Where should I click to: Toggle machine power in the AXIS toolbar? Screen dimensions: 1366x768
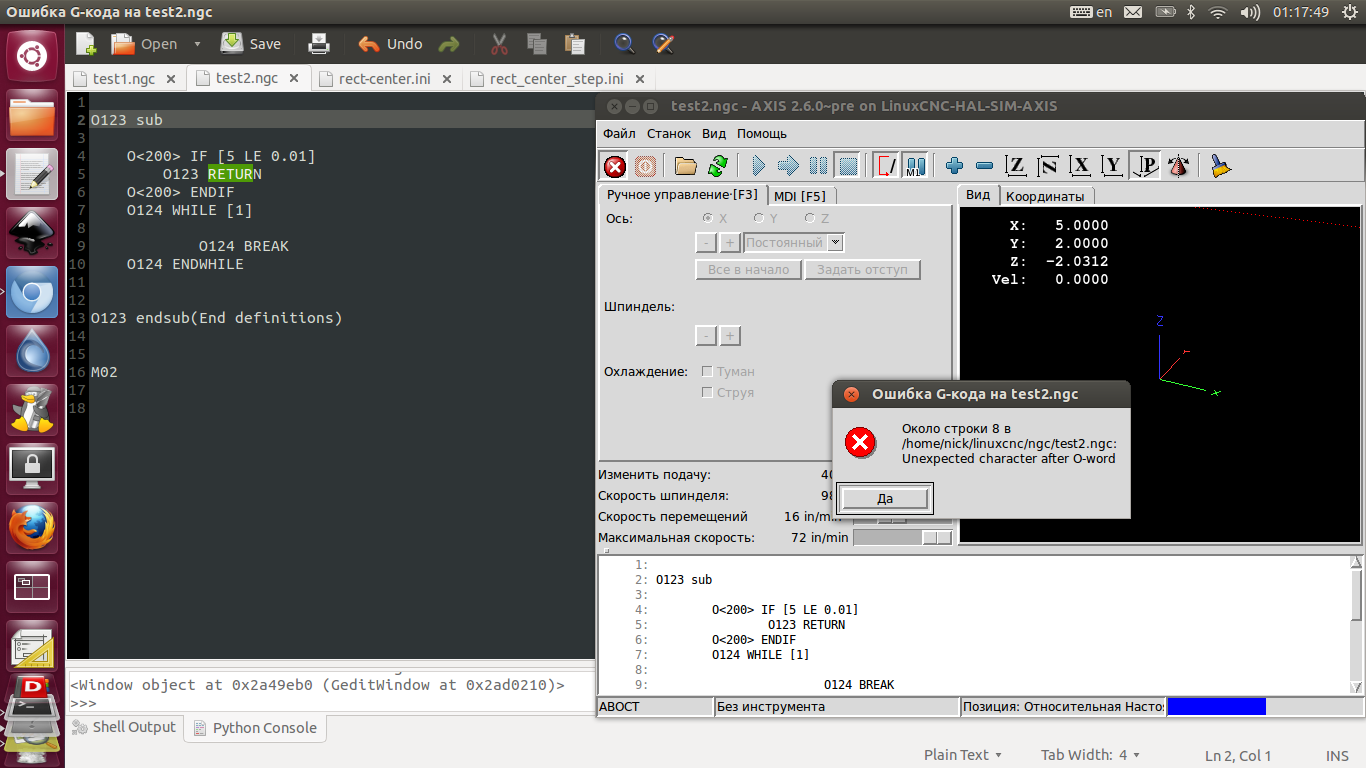[645, 166]
